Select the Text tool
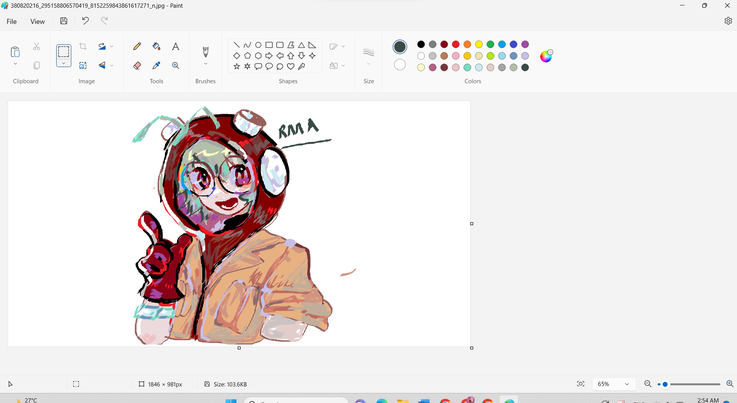Screen dimensions: 737x403 [175, 46]
